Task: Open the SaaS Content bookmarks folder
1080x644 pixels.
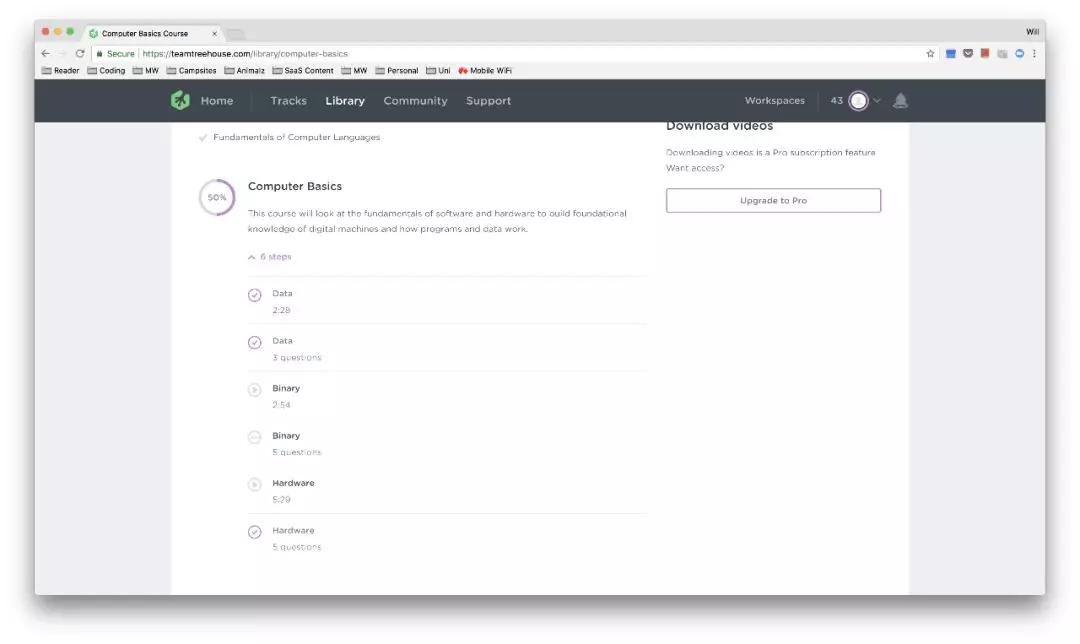Action: coord(303,70)
